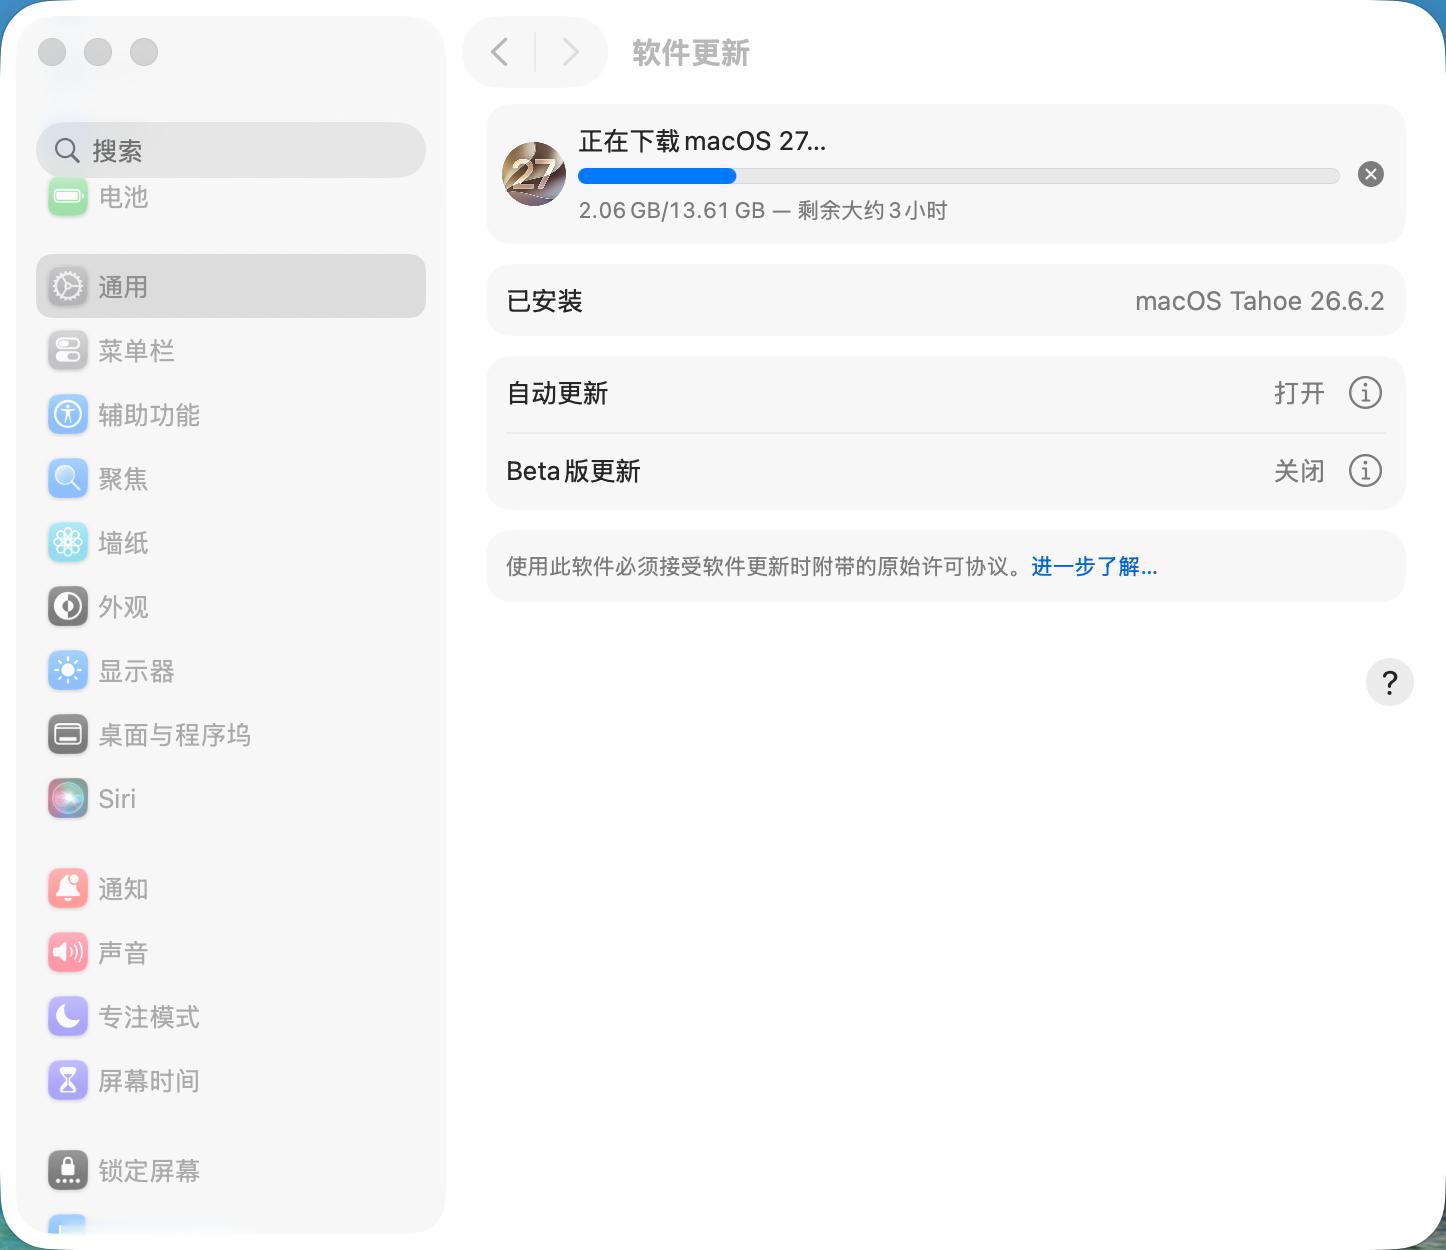
Task: Show info for 自动更新
Action: coord(1365,393)
